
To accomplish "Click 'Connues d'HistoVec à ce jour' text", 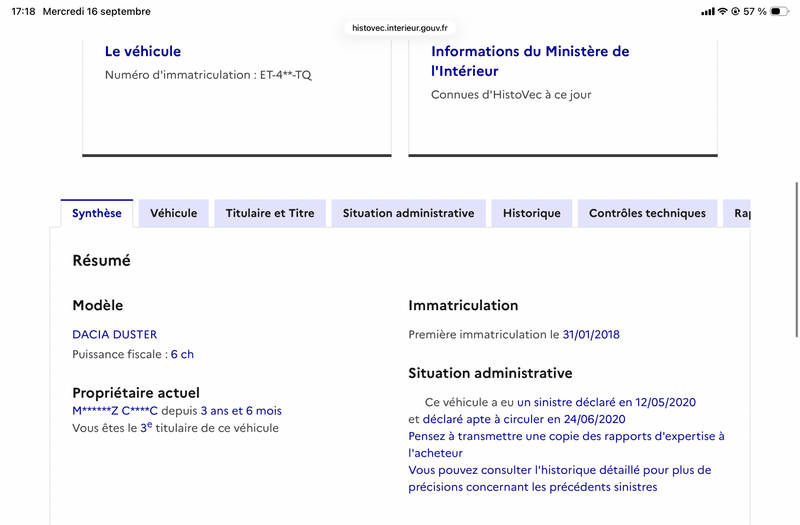I will click(511, 95).
